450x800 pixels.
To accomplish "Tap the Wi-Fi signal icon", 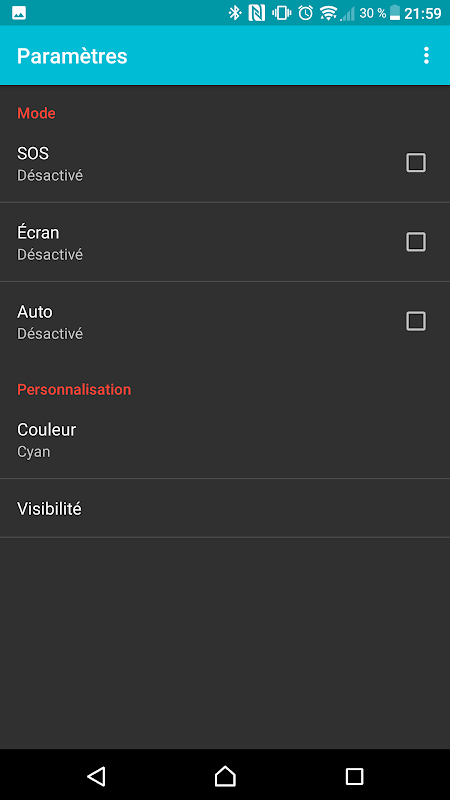I will coord(329,13).
